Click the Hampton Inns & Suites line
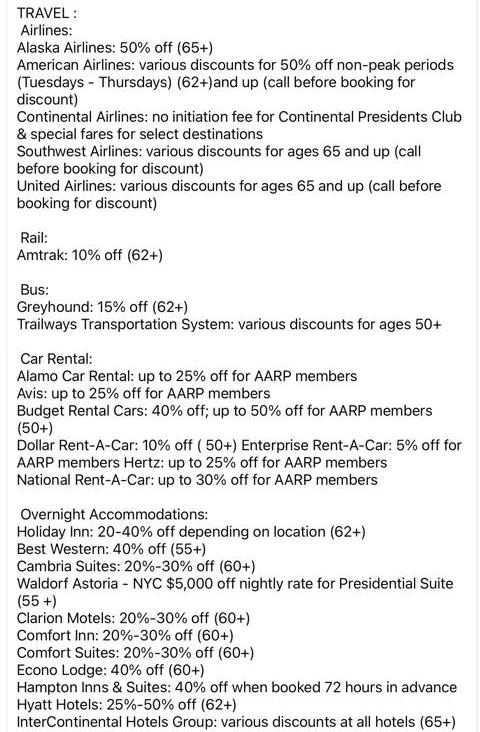Image resolution: width=480 pixels, height=732 pixels. point(237,687)
